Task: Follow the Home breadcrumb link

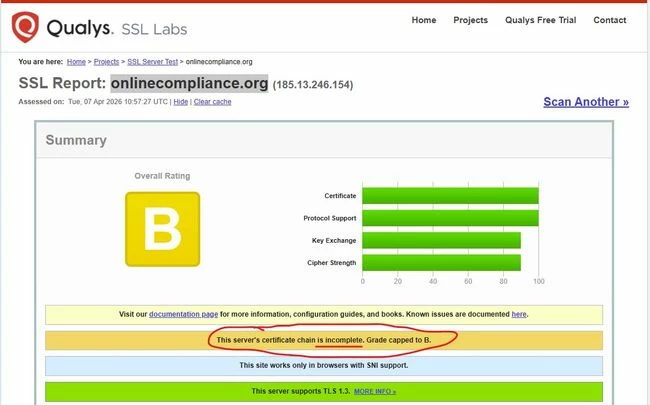Action: click(76, 62)
